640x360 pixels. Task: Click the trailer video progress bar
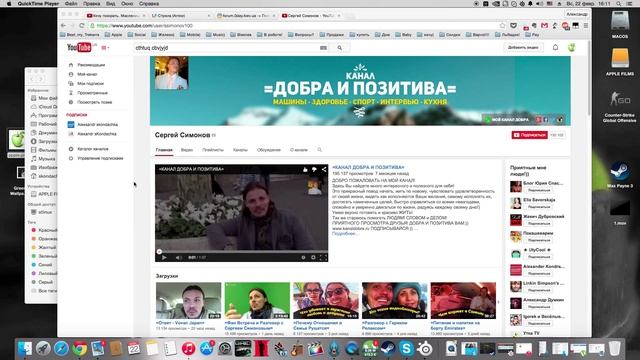242,251
